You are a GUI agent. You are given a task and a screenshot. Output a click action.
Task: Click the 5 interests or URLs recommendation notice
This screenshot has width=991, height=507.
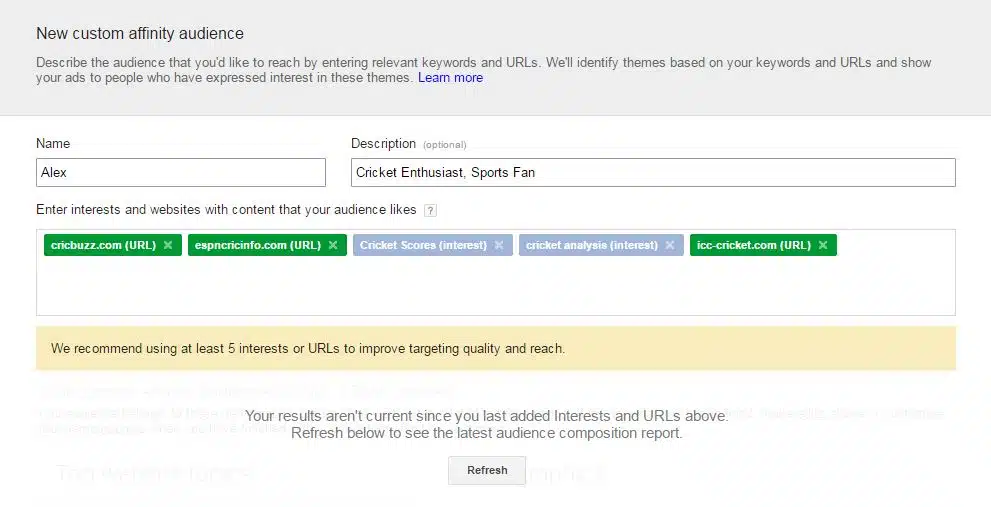point(496,348)
